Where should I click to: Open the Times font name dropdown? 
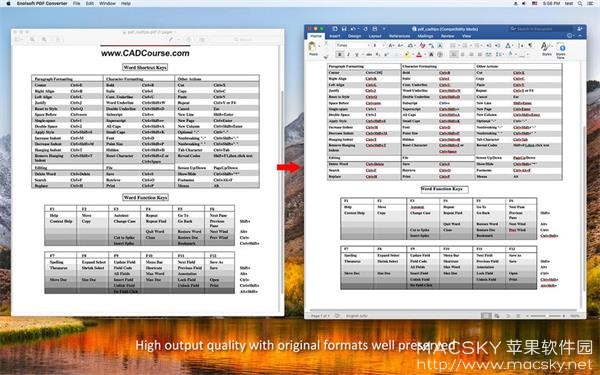tap(352, 45)
